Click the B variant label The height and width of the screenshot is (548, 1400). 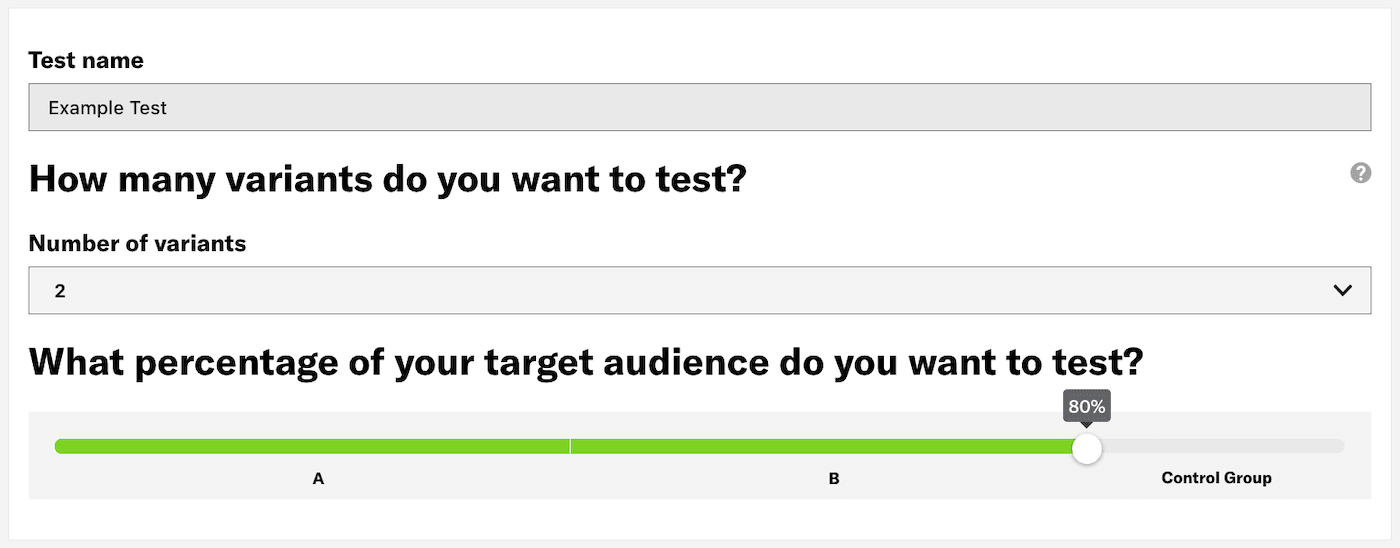[834, 479]
